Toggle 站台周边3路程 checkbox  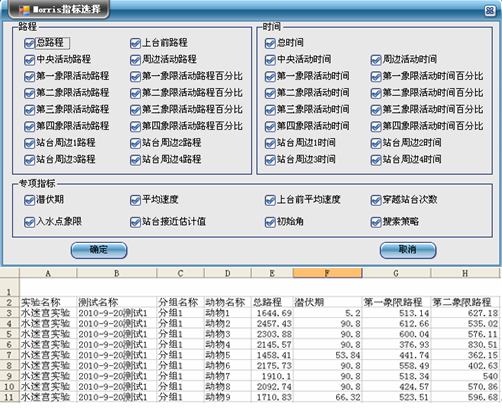(29, 160)
